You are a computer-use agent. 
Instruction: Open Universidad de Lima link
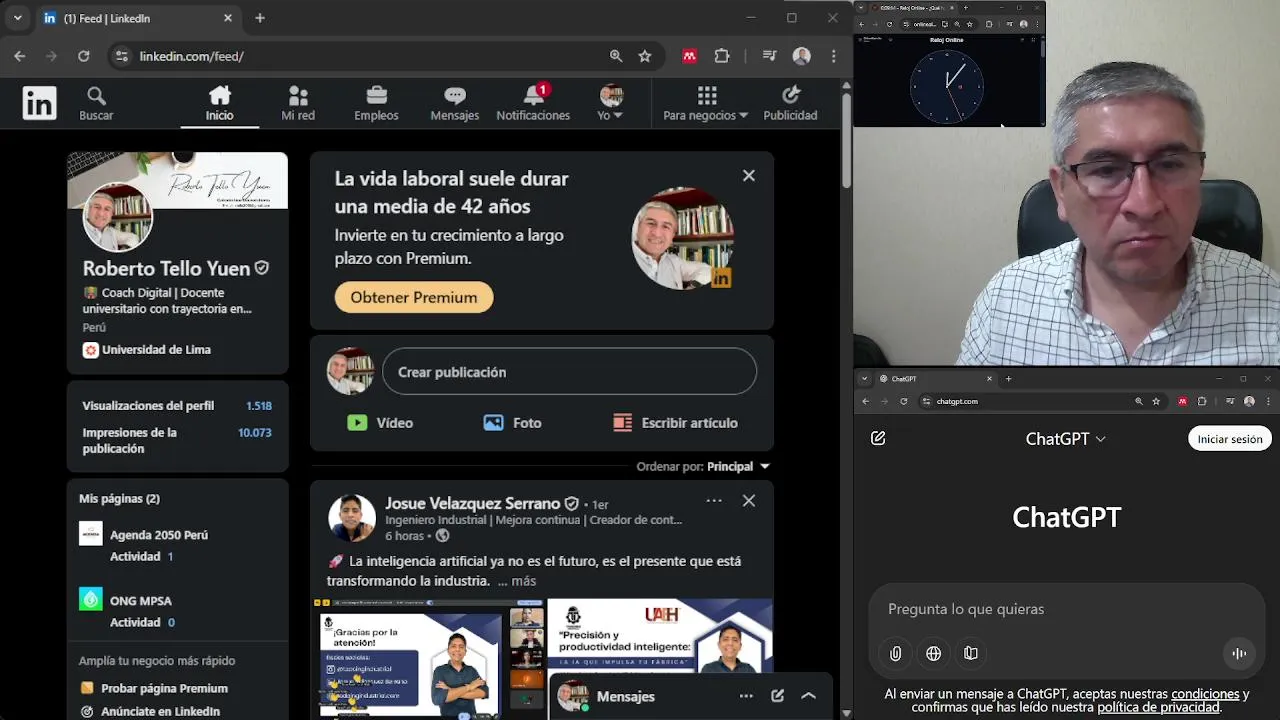tap(147, 350)
